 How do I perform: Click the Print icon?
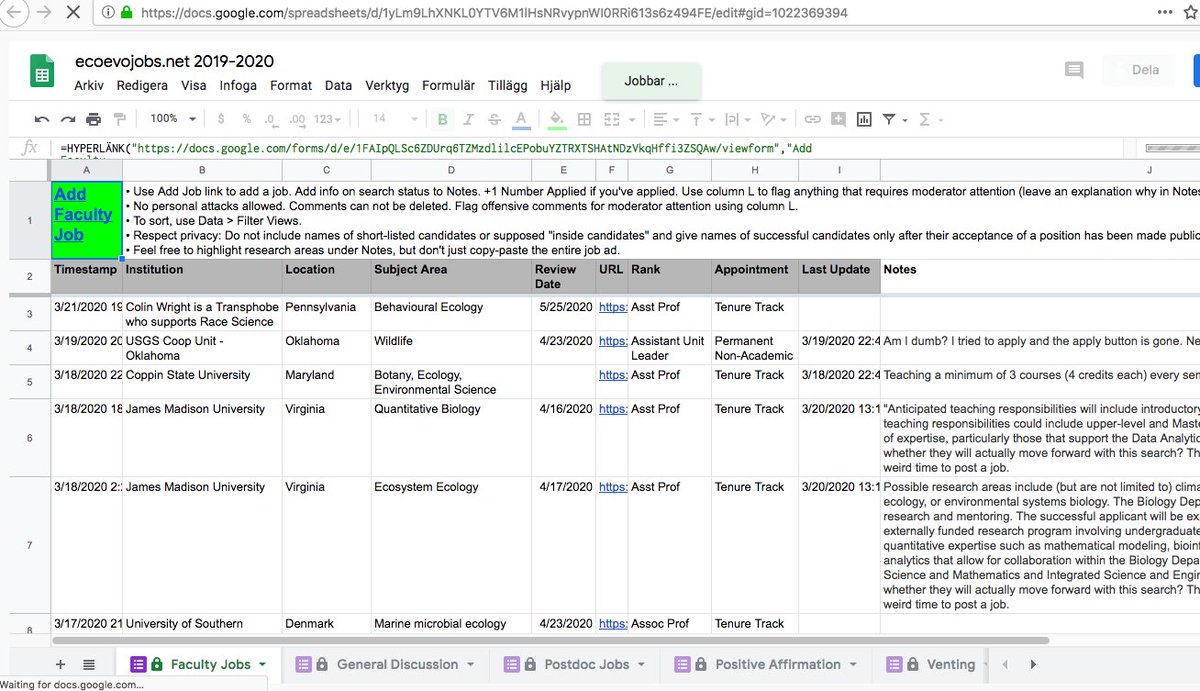93,119
